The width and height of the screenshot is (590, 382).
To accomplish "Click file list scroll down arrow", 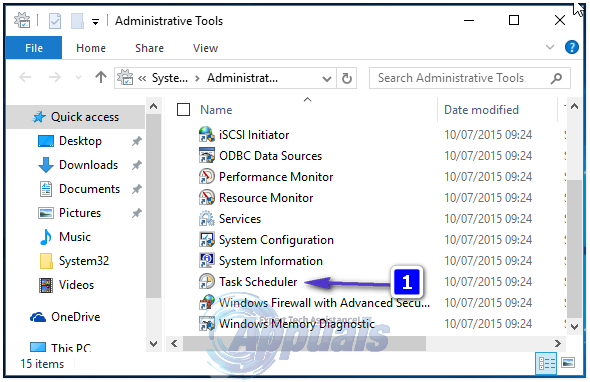I will coord(574,326).
